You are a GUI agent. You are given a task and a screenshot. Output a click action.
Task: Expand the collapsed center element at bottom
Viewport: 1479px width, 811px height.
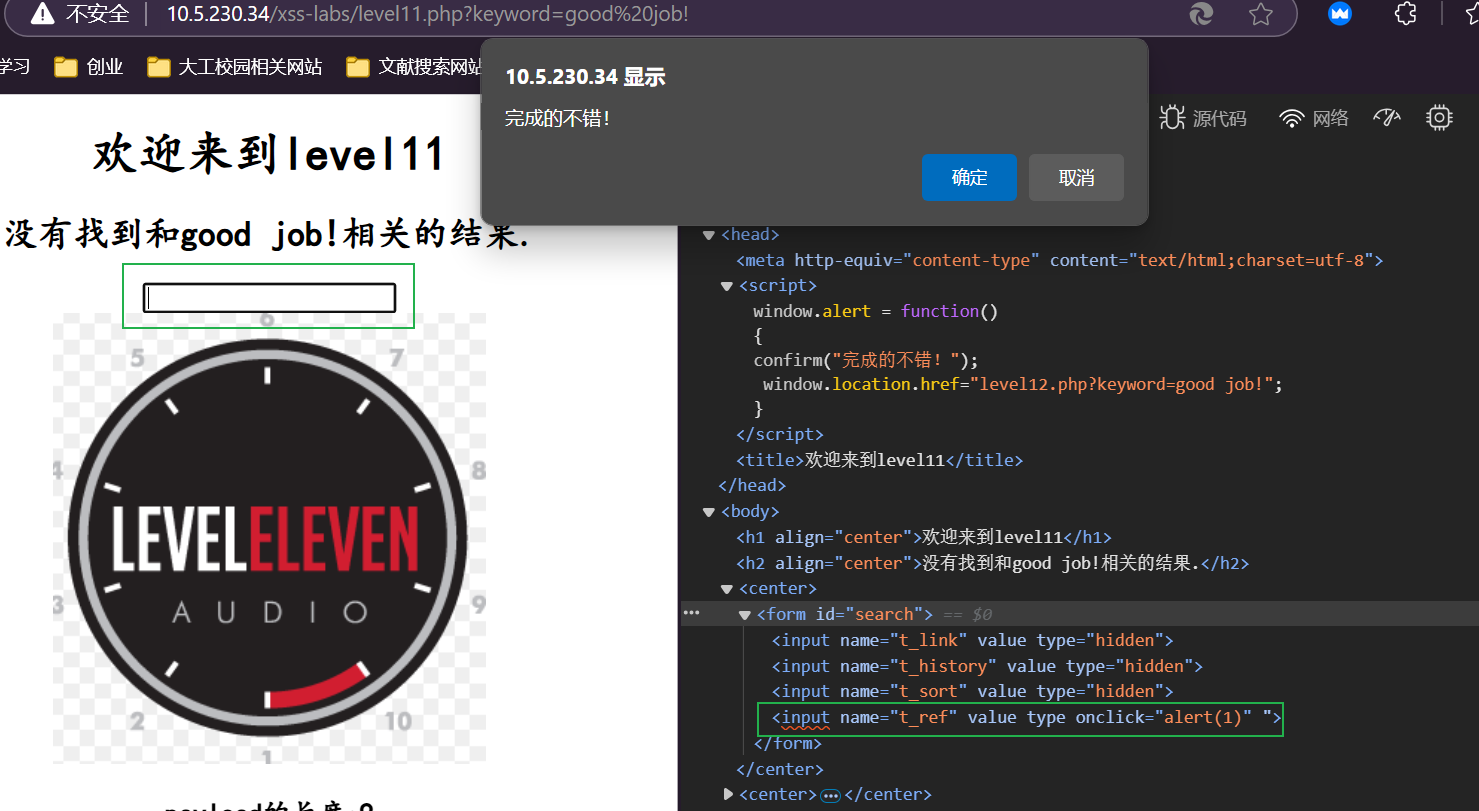[727, 794]
